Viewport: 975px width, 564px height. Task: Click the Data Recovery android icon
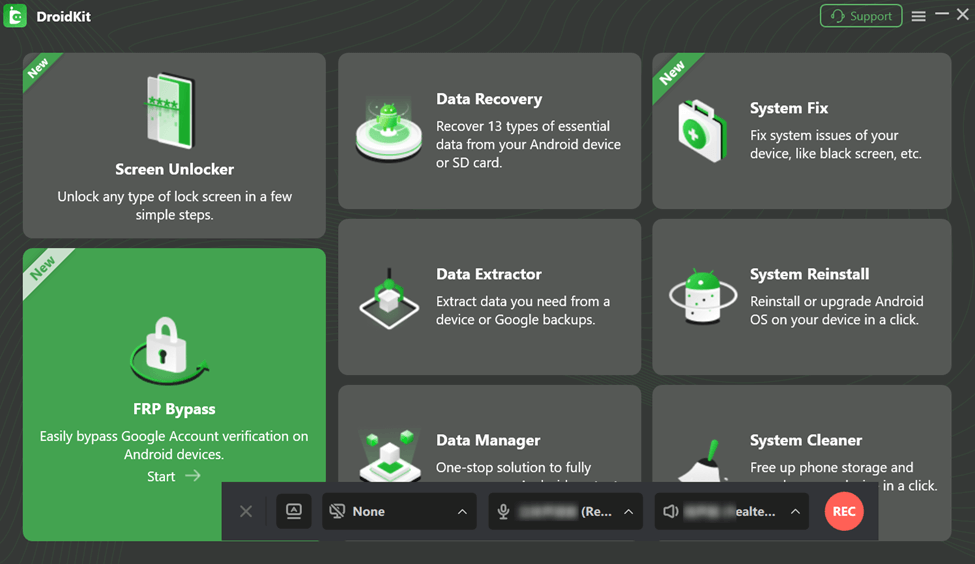click(389, 131)
